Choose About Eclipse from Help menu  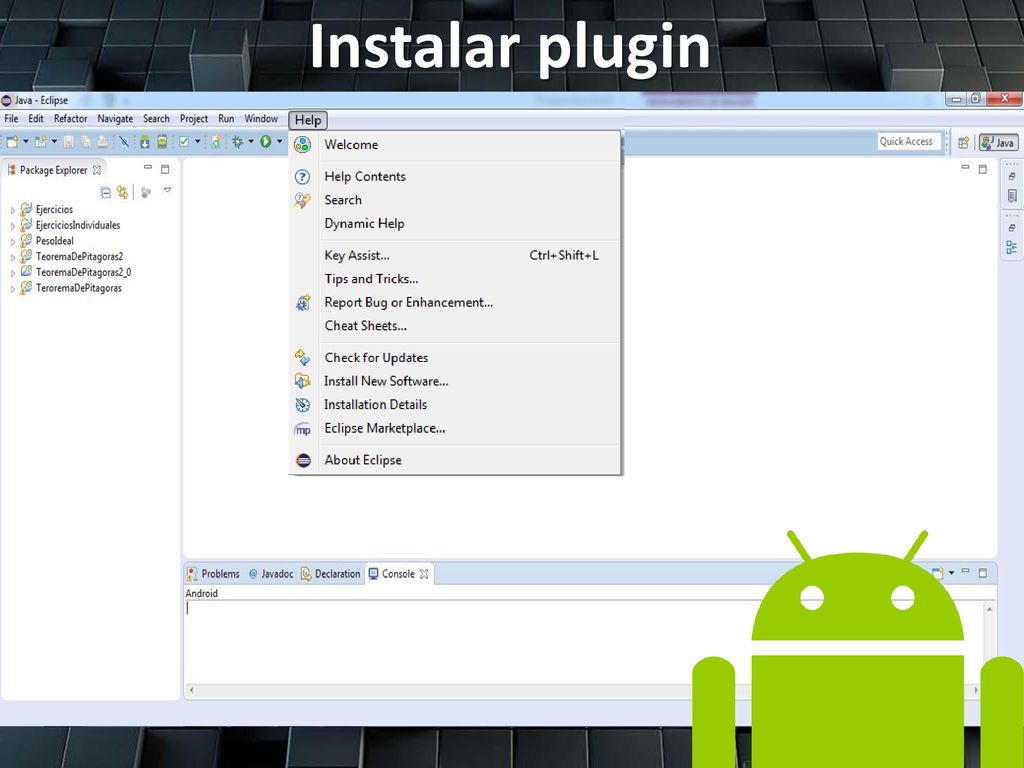coord(455,460)
